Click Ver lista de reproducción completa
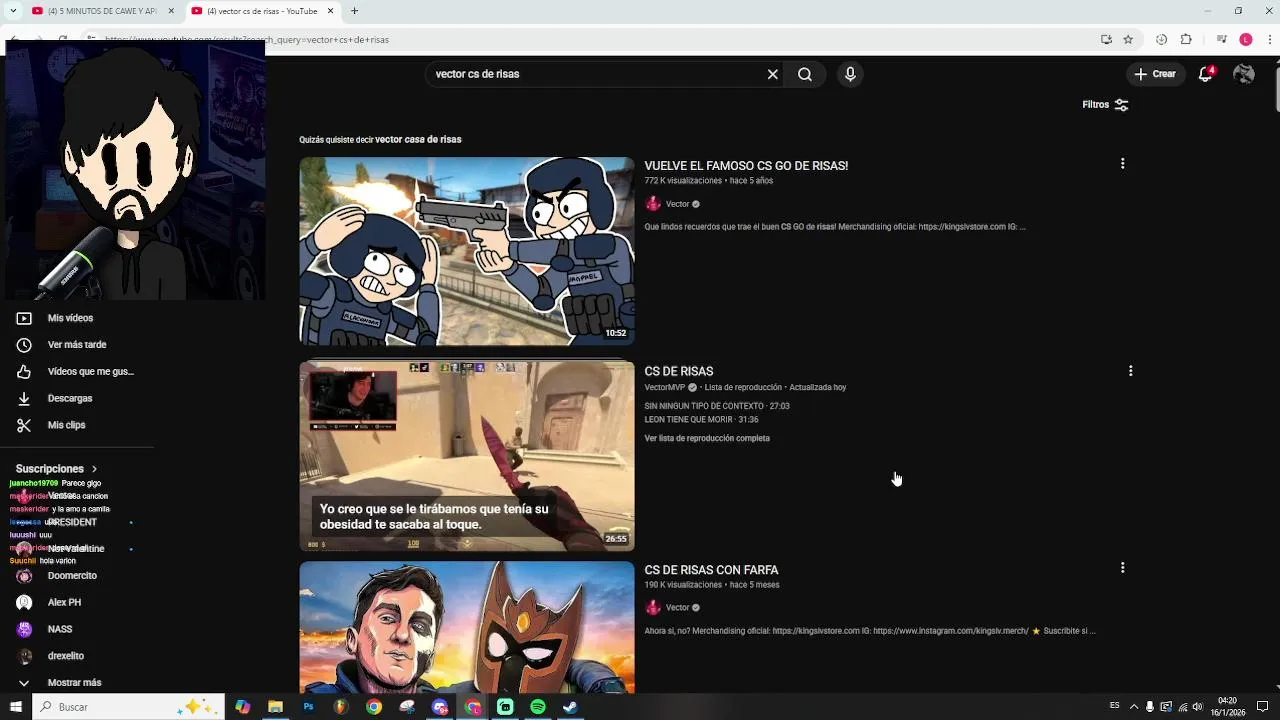Viewport: 1280px width, 720px height. (x=707, y=439)
